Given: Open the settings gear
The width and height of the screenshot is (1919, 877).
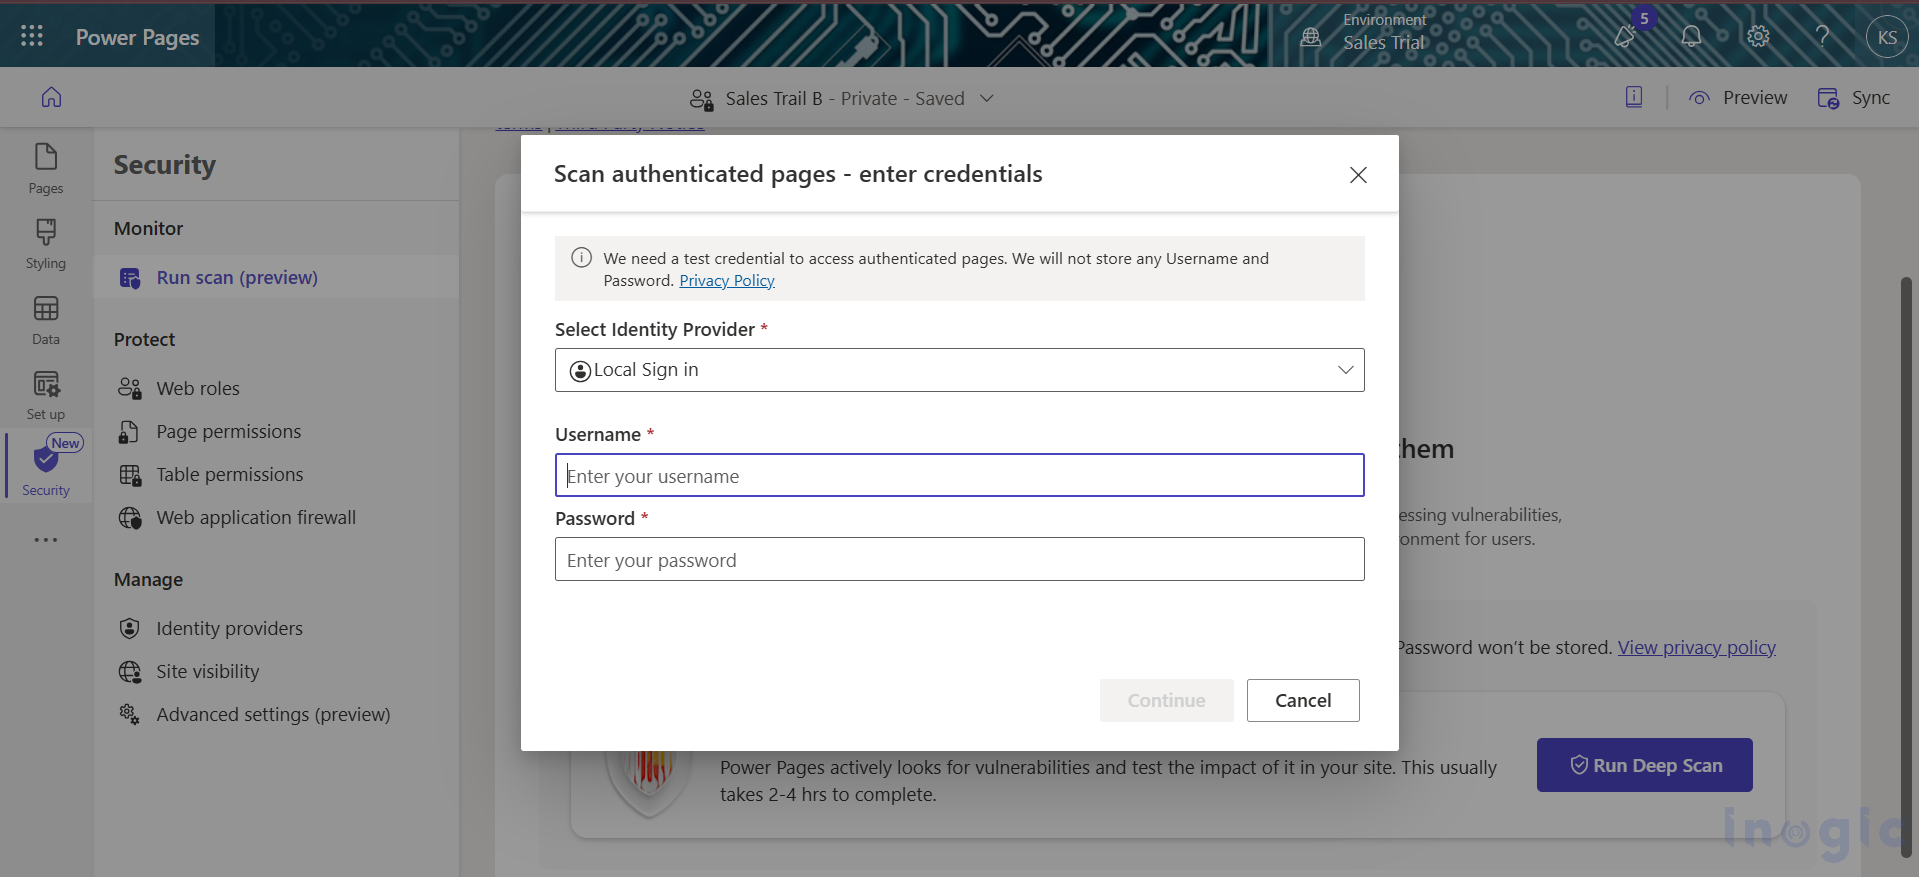Looking at the screenshot, I should [x=1758, y=36].
